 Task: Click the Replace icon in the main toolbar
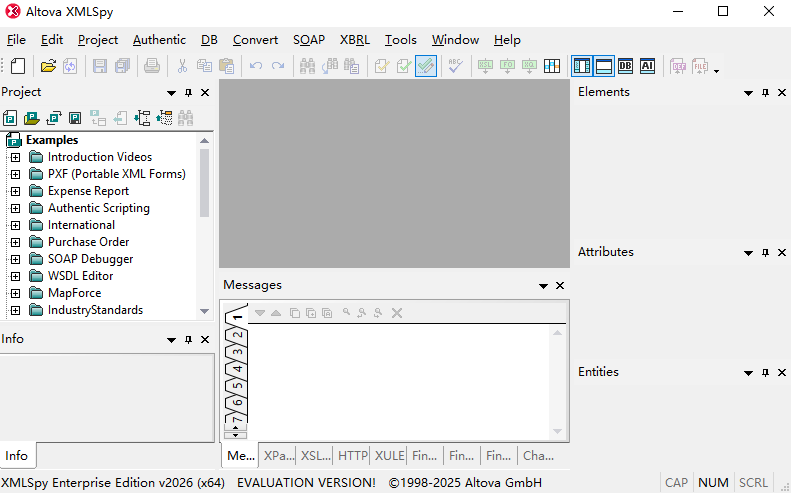pos(329,66)
